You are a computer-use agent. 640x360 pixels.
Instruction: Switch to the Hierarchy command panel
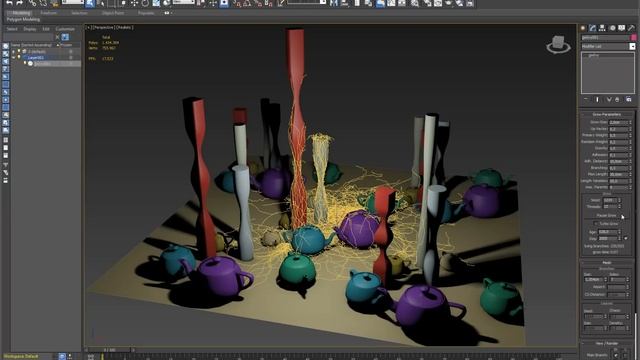pos(602,28)
